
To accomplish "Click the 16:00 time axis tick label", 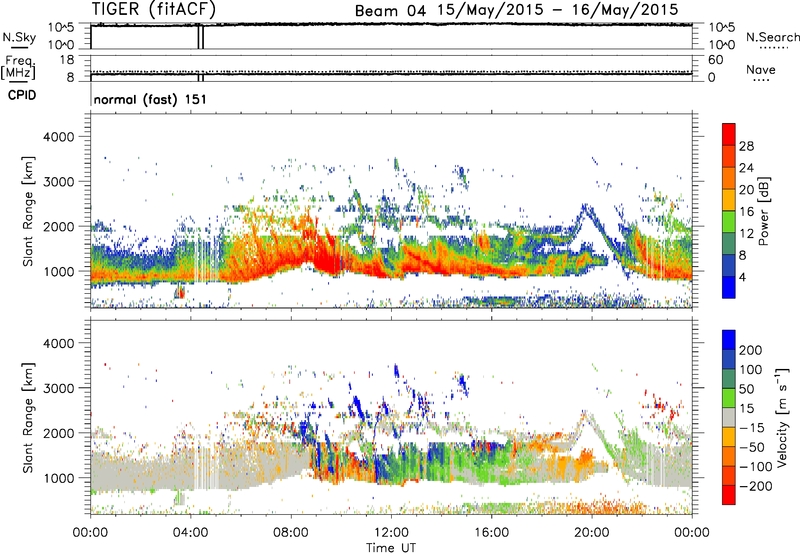I will click(x=491, y=533).
